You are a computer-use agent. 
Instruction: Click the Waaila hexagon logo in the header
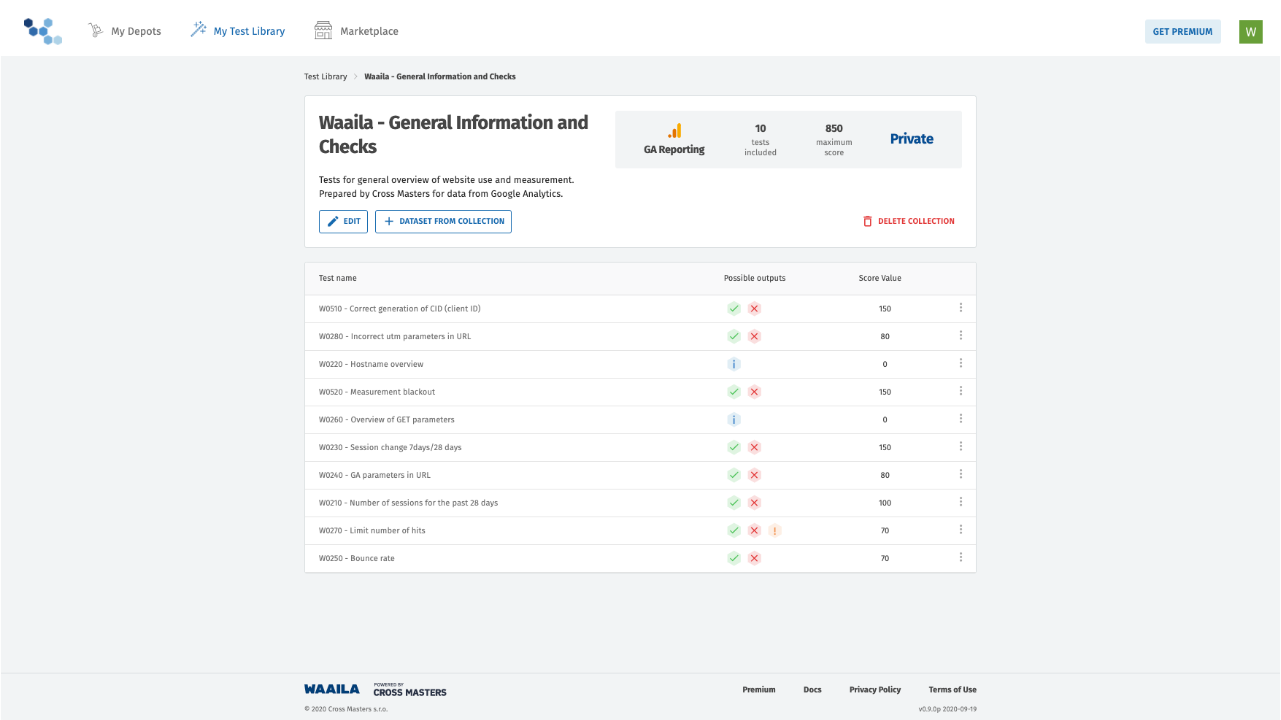click(43, 31)
